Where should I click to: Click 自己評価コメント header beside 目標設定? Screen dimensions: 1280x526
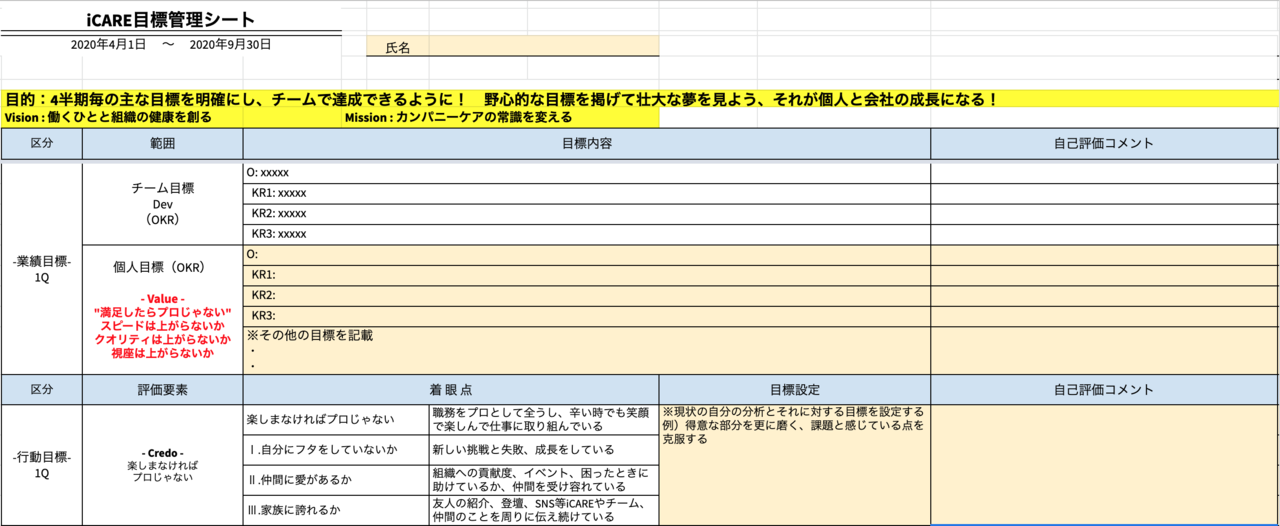click(1104, 390)
